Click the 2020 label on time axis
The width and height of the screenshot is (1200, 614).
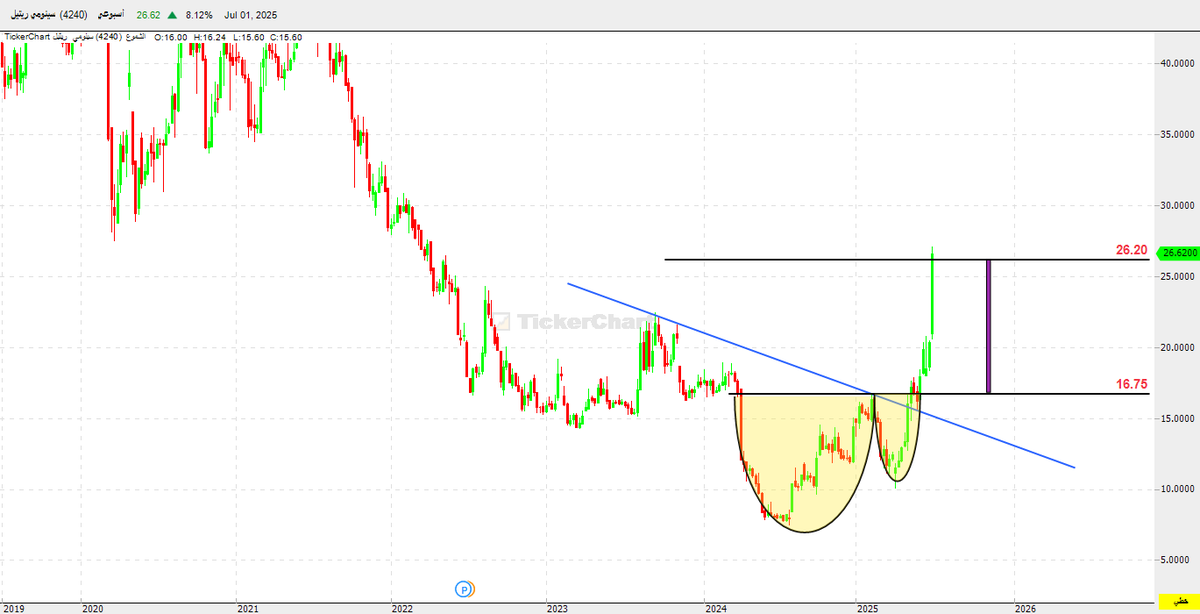click(x=93, y=607)
